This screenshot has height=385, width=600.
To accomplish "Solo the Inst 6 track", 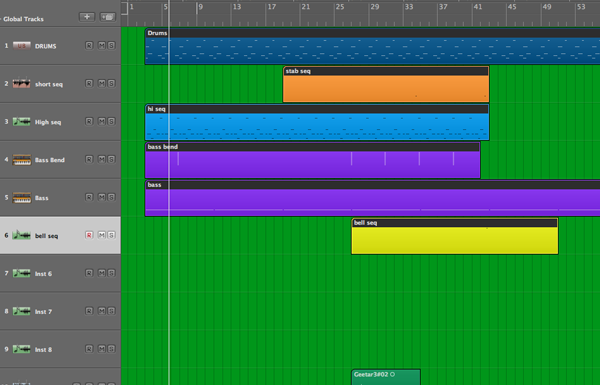I will click(x=111, y=273).
